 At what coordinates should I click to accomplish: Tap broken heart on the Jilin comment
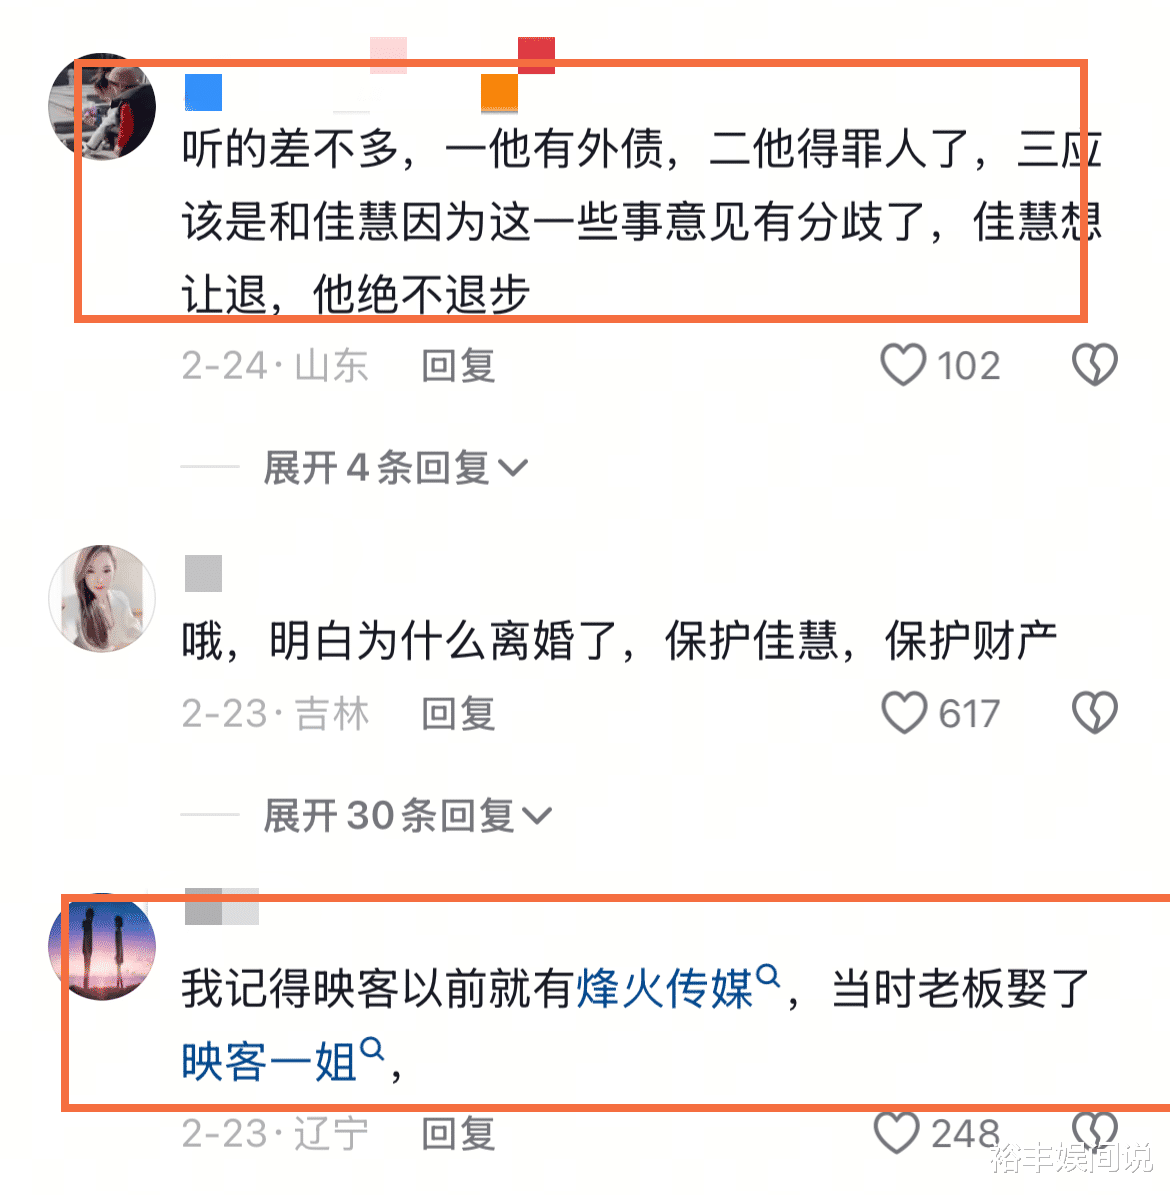click(x=1095, y=713)
